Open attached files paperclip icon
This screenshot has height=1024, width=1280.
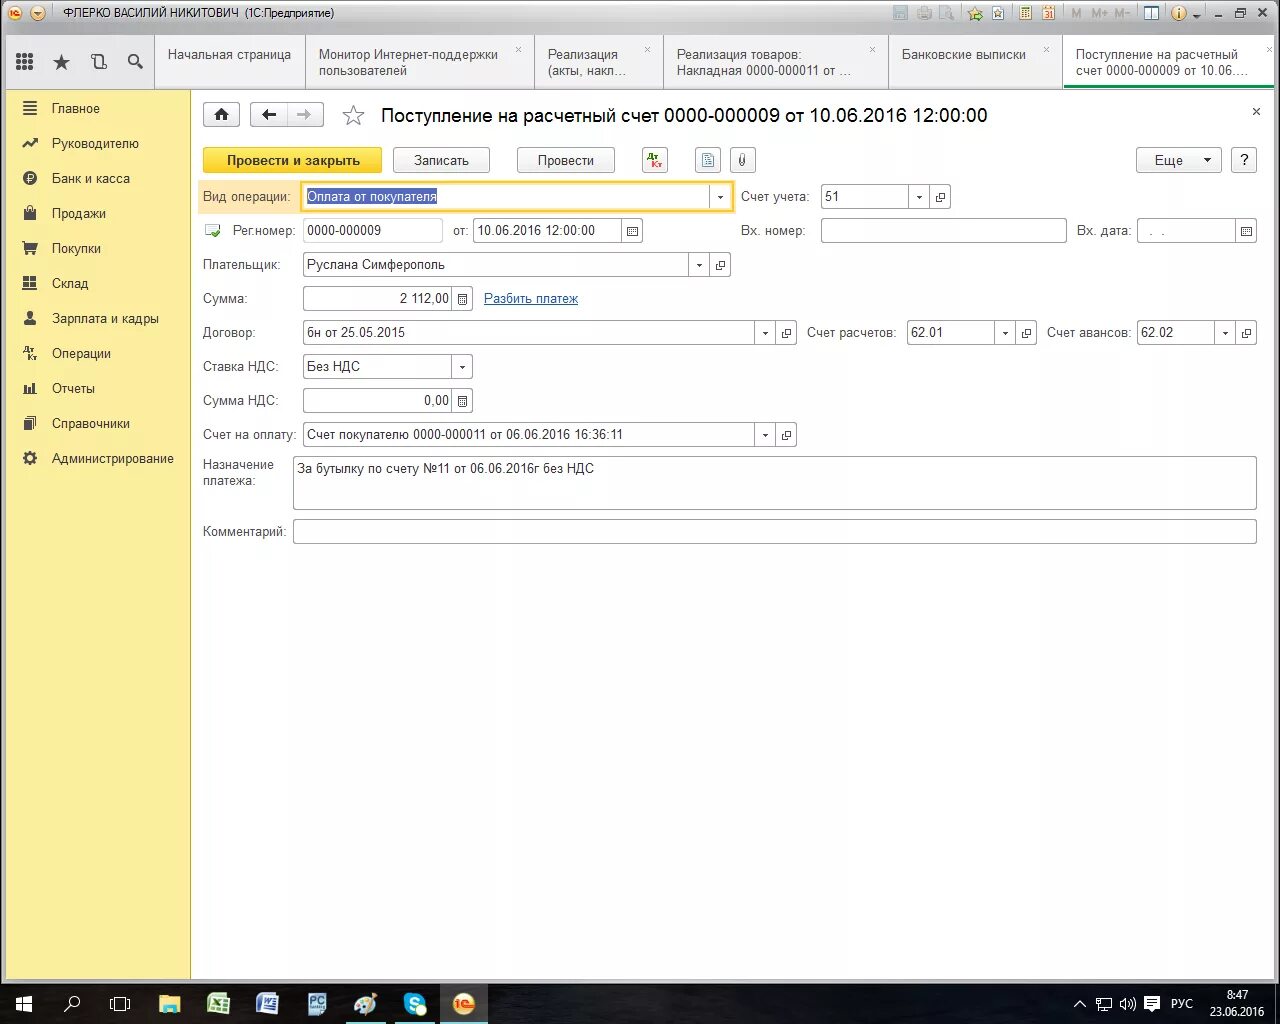click(x=742, y=160)
